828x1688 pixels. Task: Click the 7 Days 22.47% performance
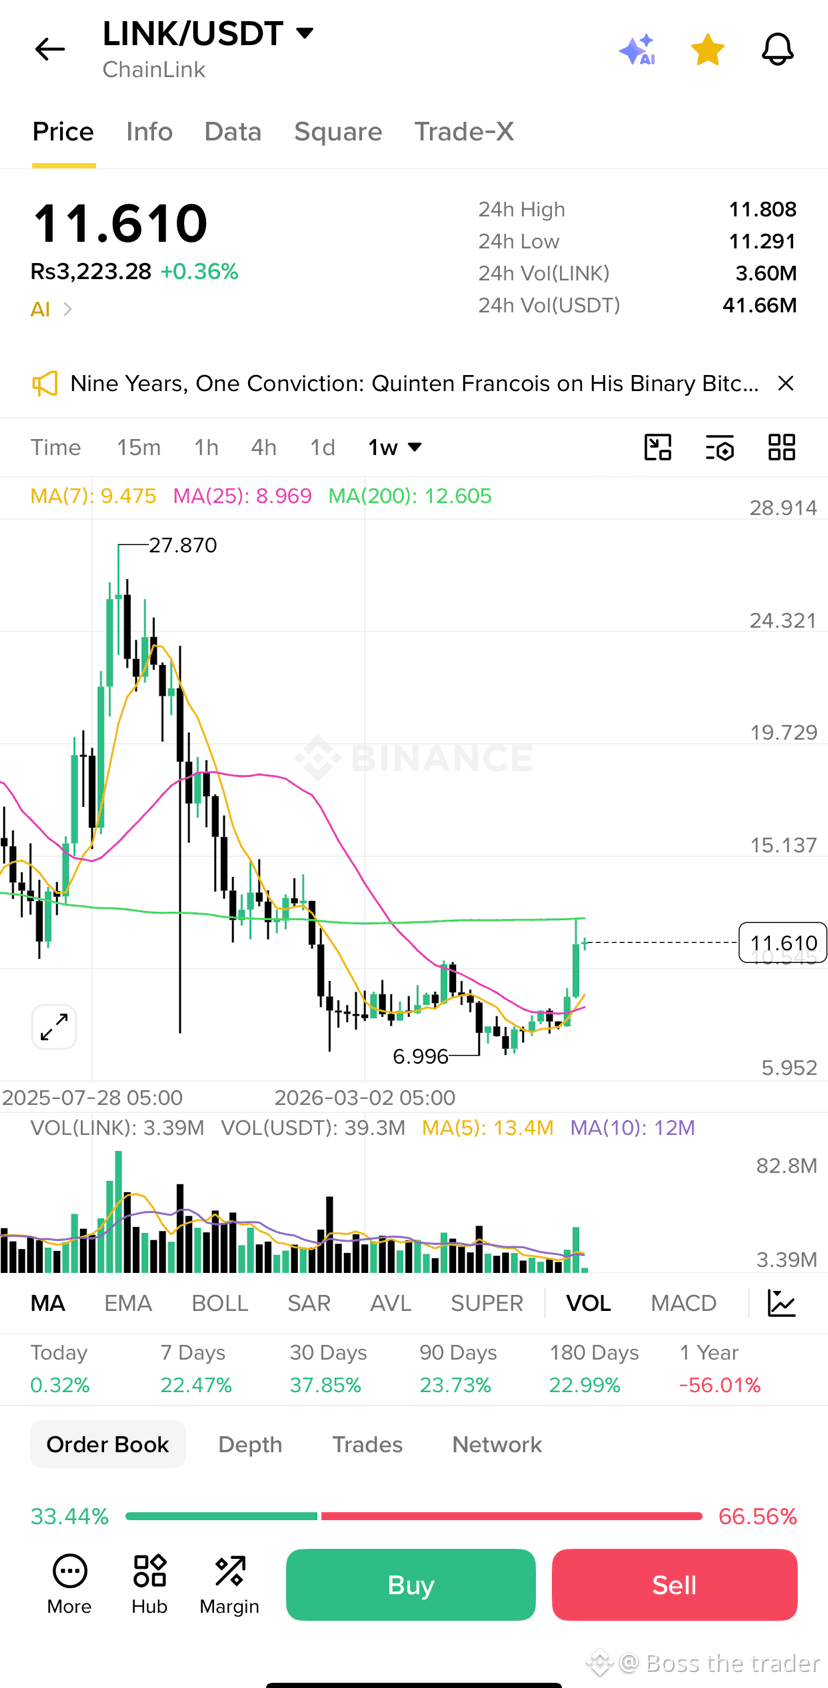(x=196, y=1369)
